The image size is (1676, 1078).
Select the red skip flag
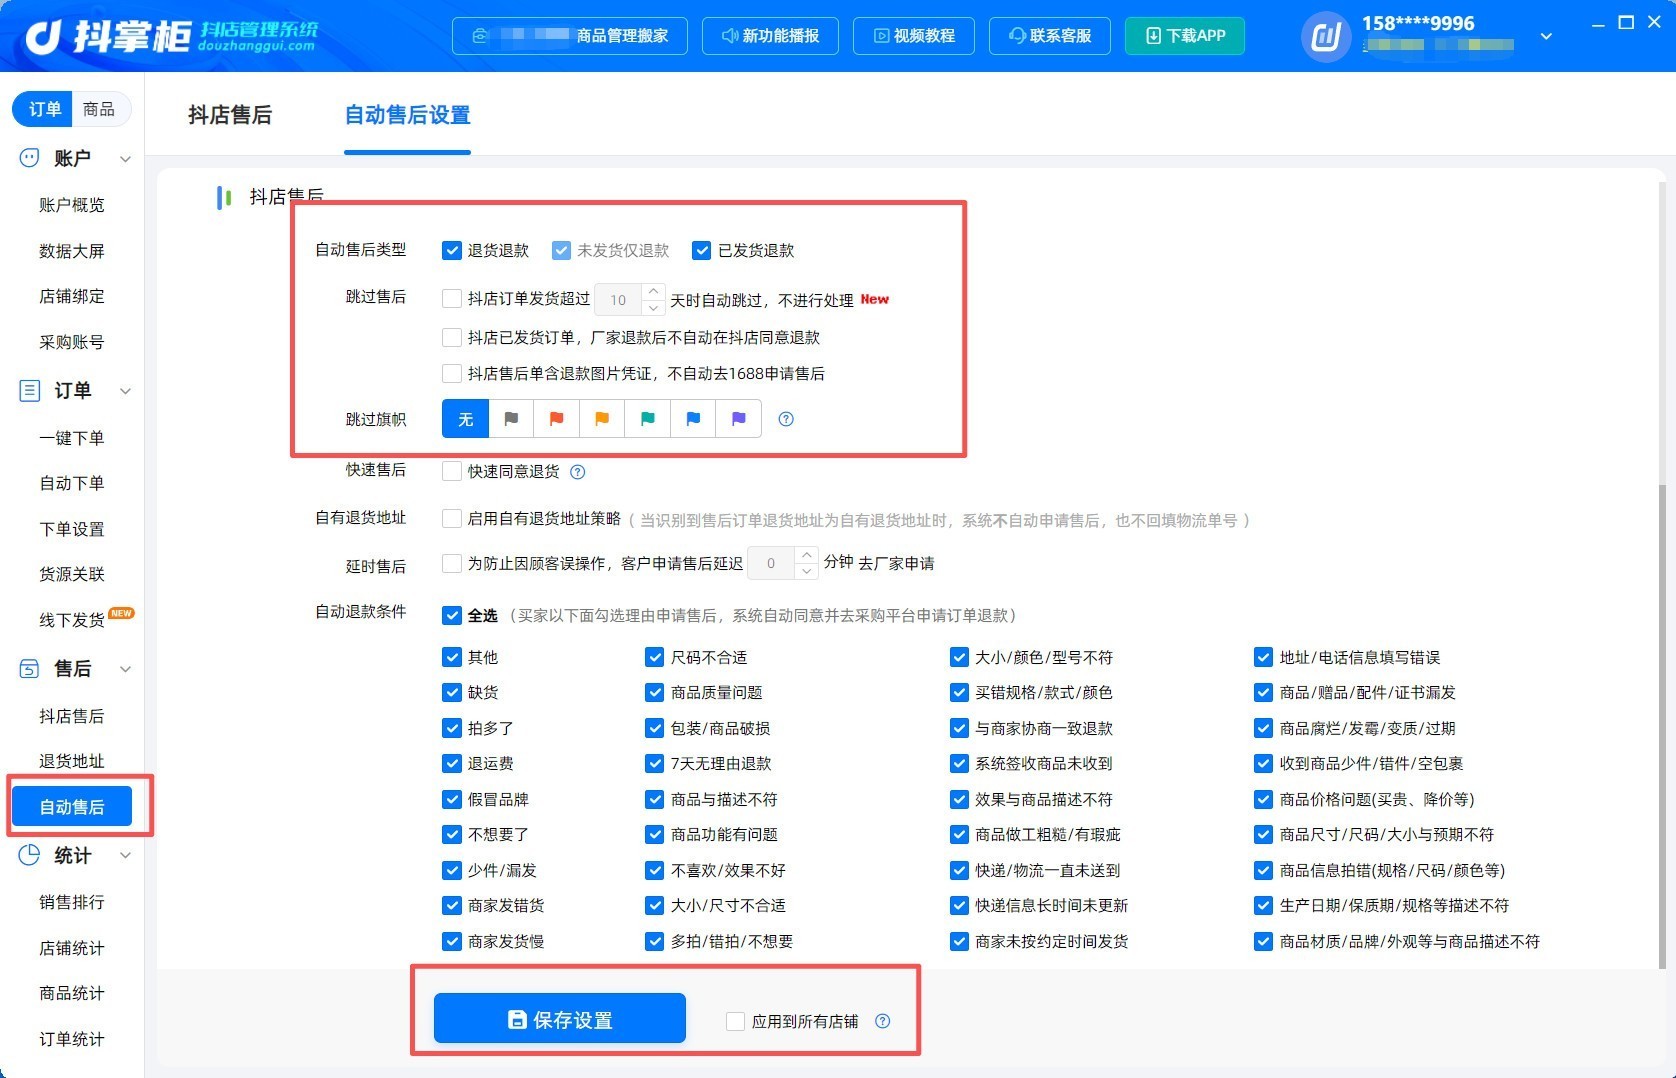click(x=557, y=419)
